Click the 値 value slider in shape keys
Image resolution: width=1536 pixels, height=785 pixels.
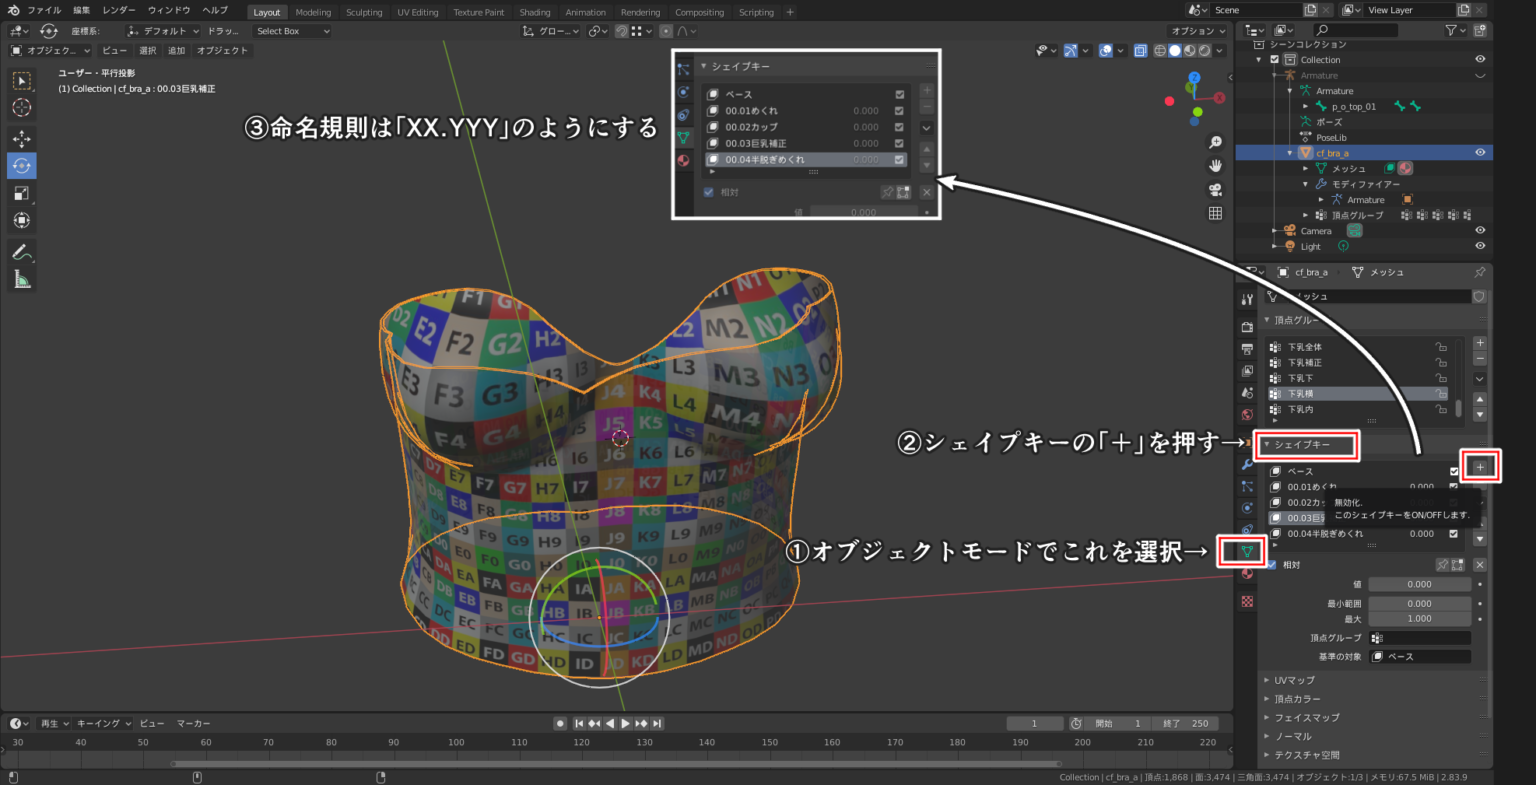(1419, 583)
